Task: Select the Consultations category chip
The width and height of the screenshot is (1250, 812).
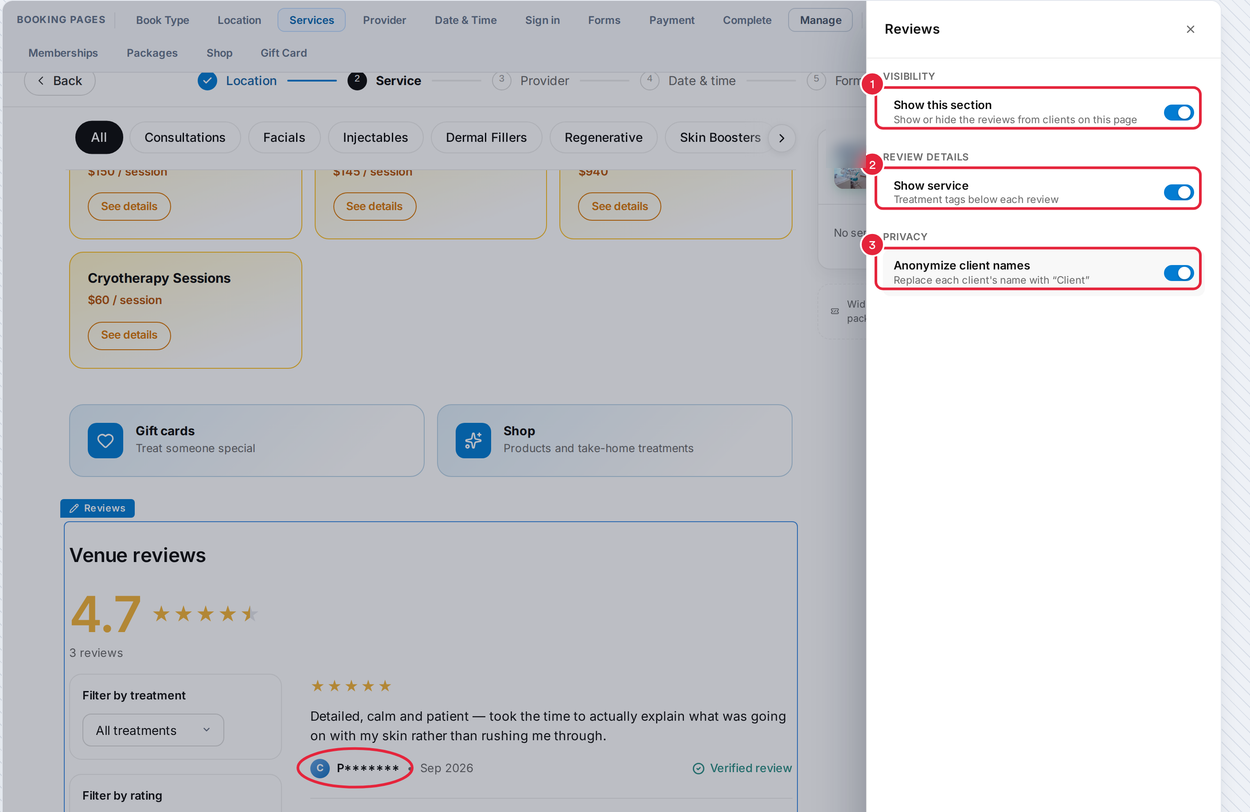Action: tap(185, 137)
